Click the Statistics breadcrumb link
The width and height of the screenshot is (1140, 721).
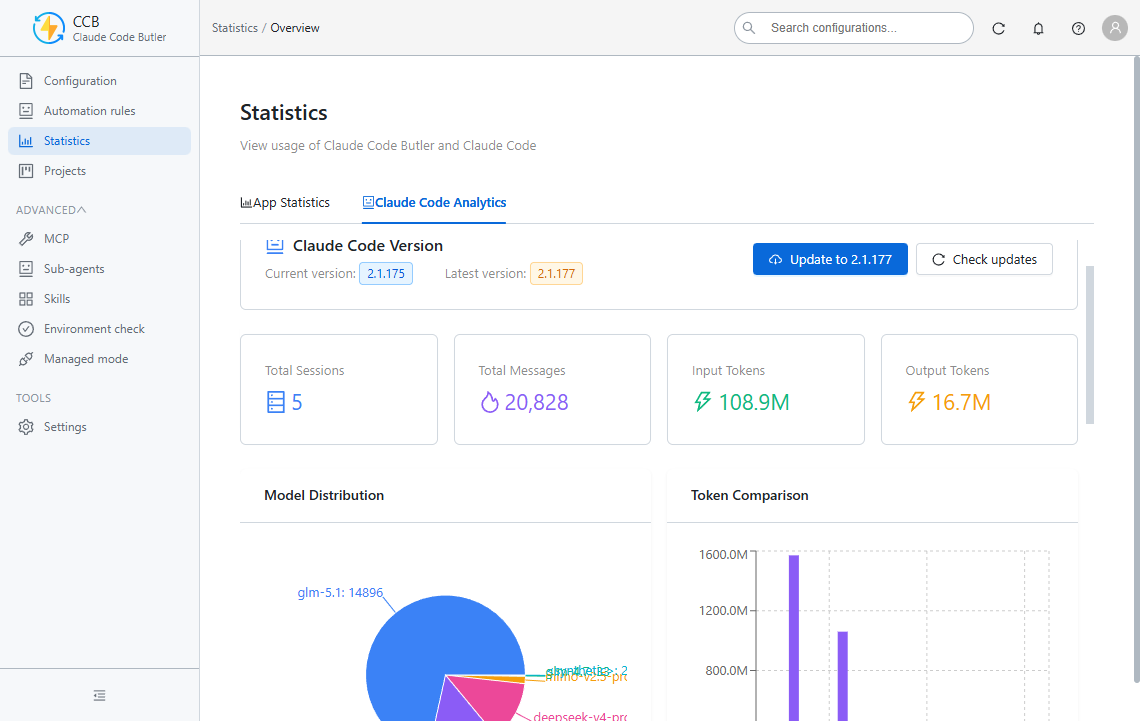tap(235, 28)
